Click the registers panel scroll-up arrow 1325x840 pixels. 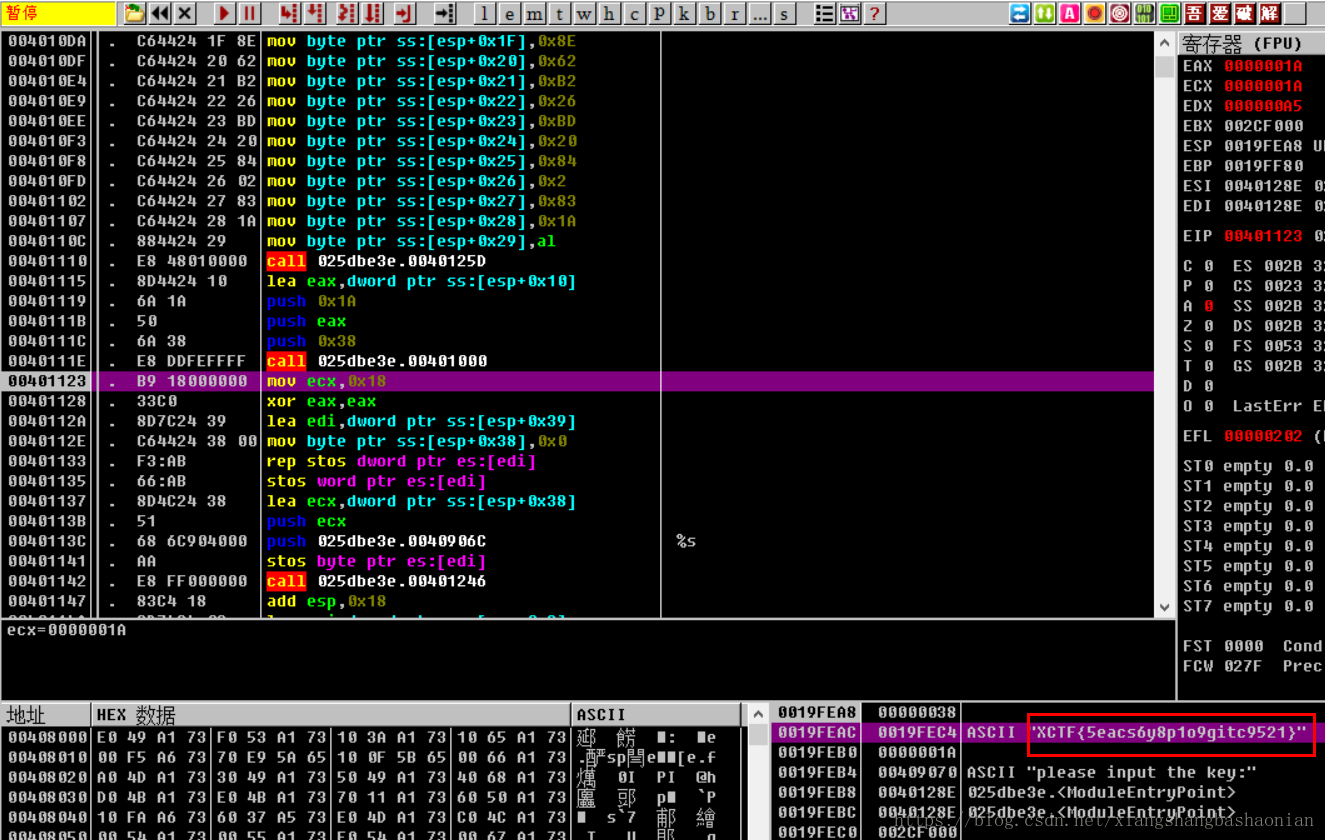click(1163, 42)
